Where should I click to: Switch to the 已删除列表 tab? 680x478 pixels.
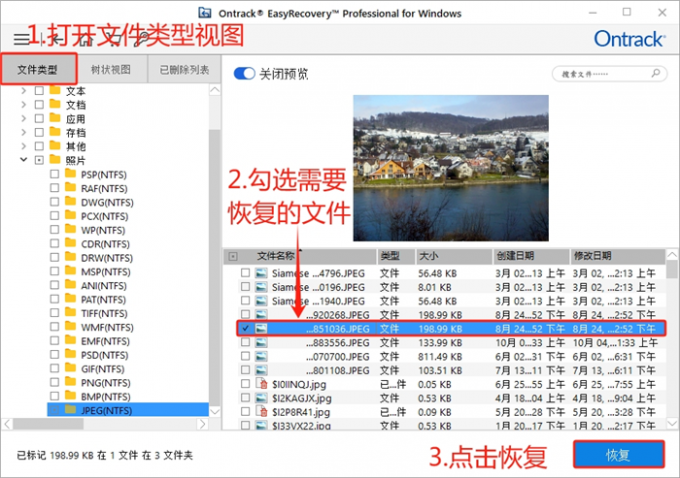point(184,69)
